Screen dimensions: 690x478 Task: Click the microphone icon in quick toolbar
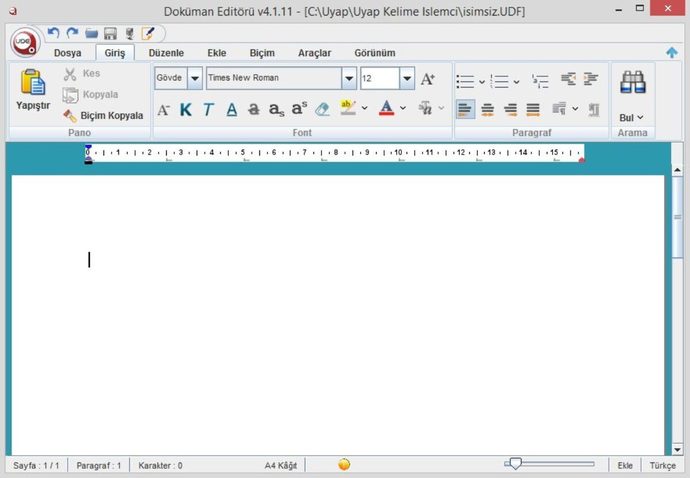click(129, 33)
